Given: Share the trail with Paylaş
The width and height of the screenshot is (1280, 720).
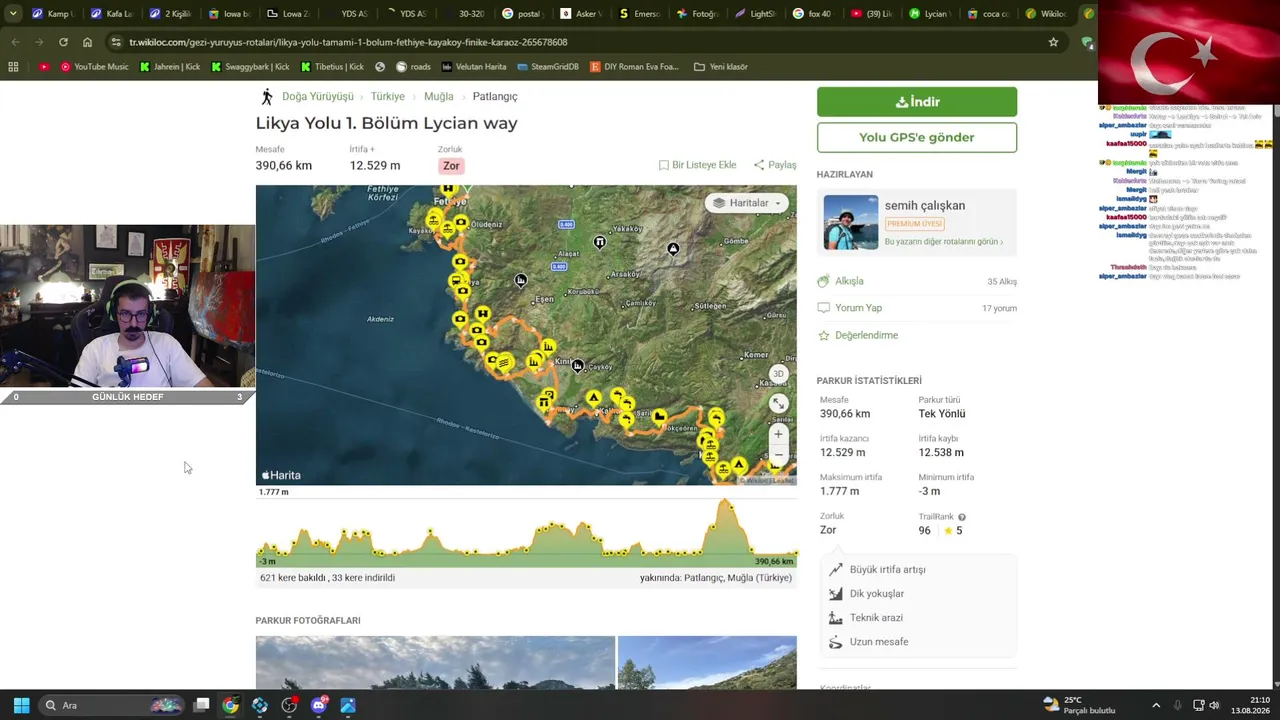Looking at the screenshot, I should 775,165.
